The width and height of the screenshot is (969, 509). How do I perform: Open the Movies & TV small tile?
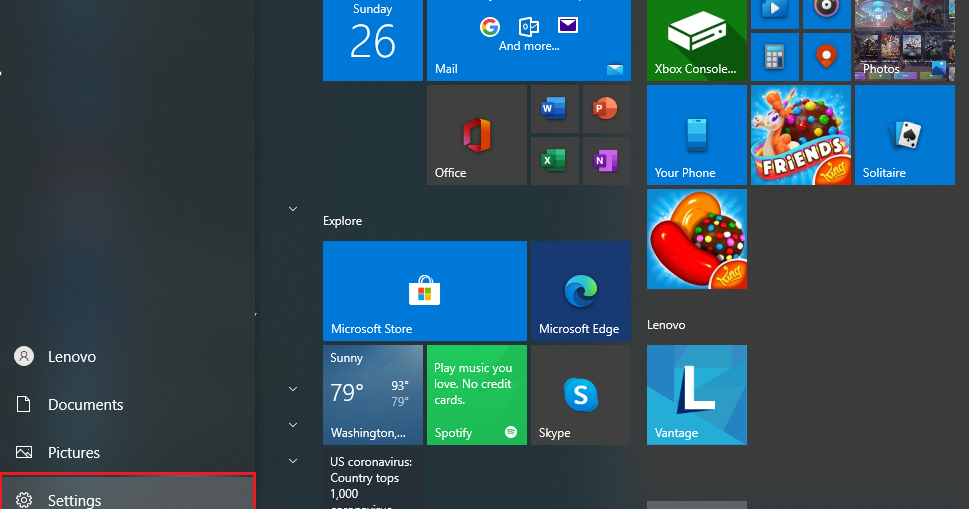pyautogui.click(x=774, y=14)
